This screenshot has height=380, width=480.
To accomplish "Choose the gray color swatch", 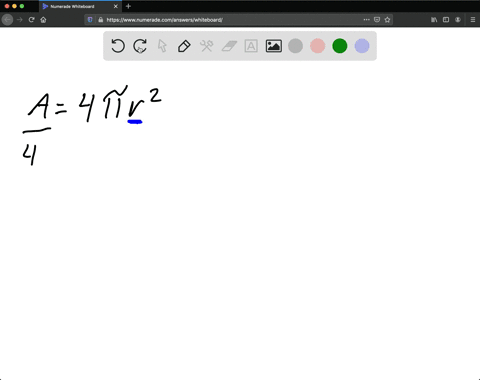I will click(x=295, y=46).
